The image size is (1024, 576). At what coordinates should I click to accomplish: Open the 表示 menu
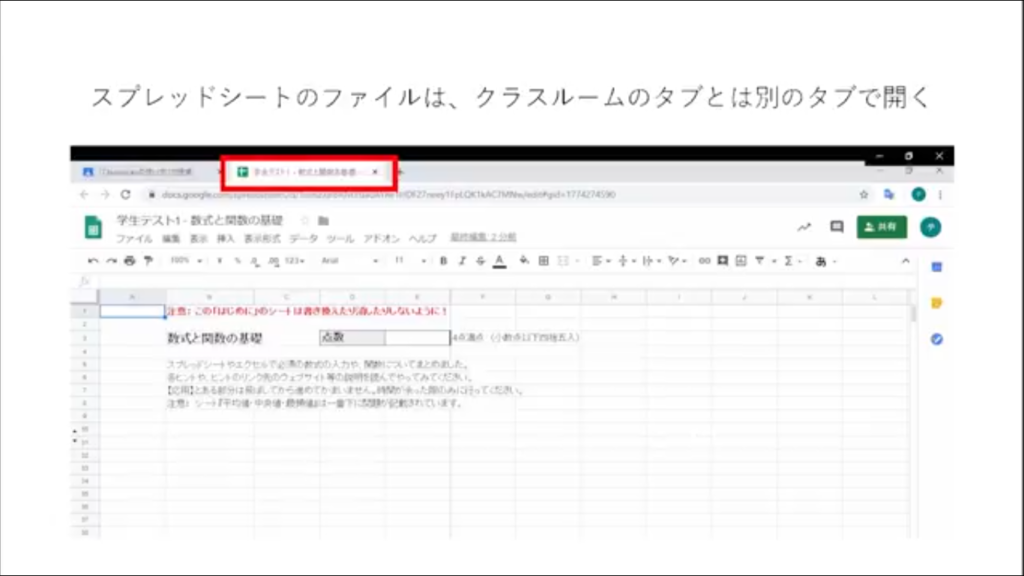tap(199, 238)
